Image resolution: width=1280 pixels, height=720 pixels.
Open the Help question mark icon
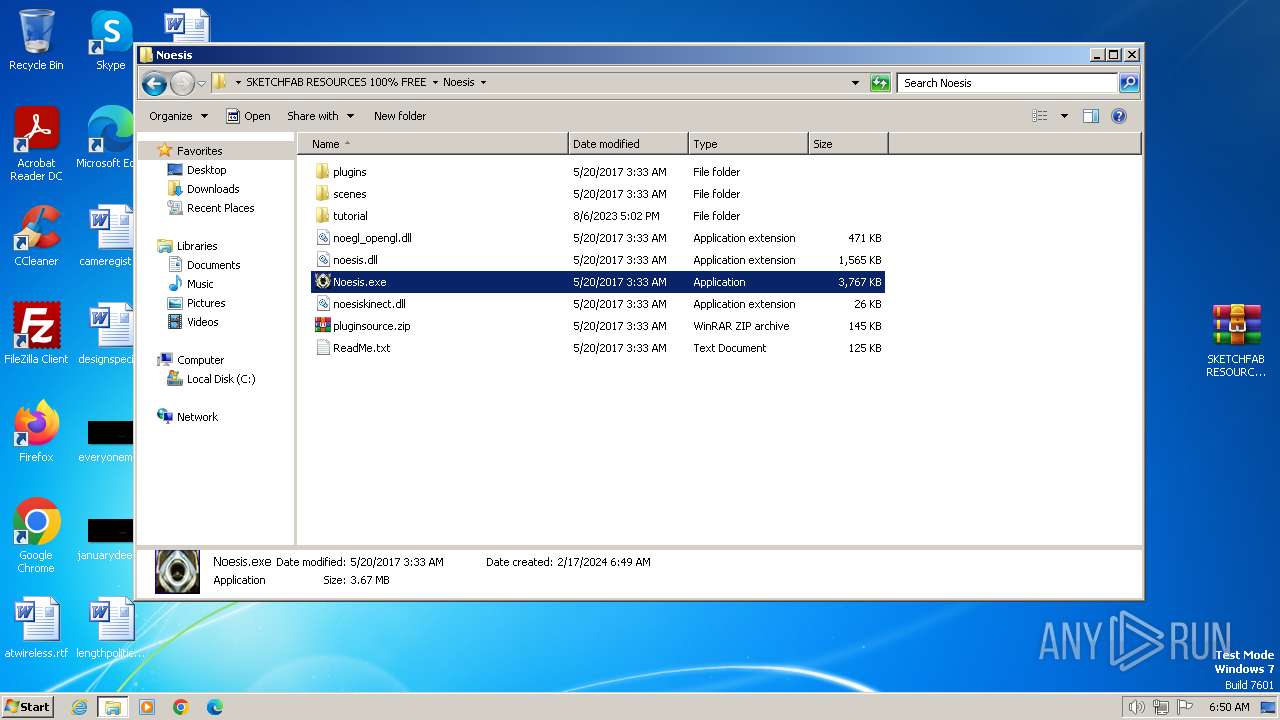[1119, 116]
